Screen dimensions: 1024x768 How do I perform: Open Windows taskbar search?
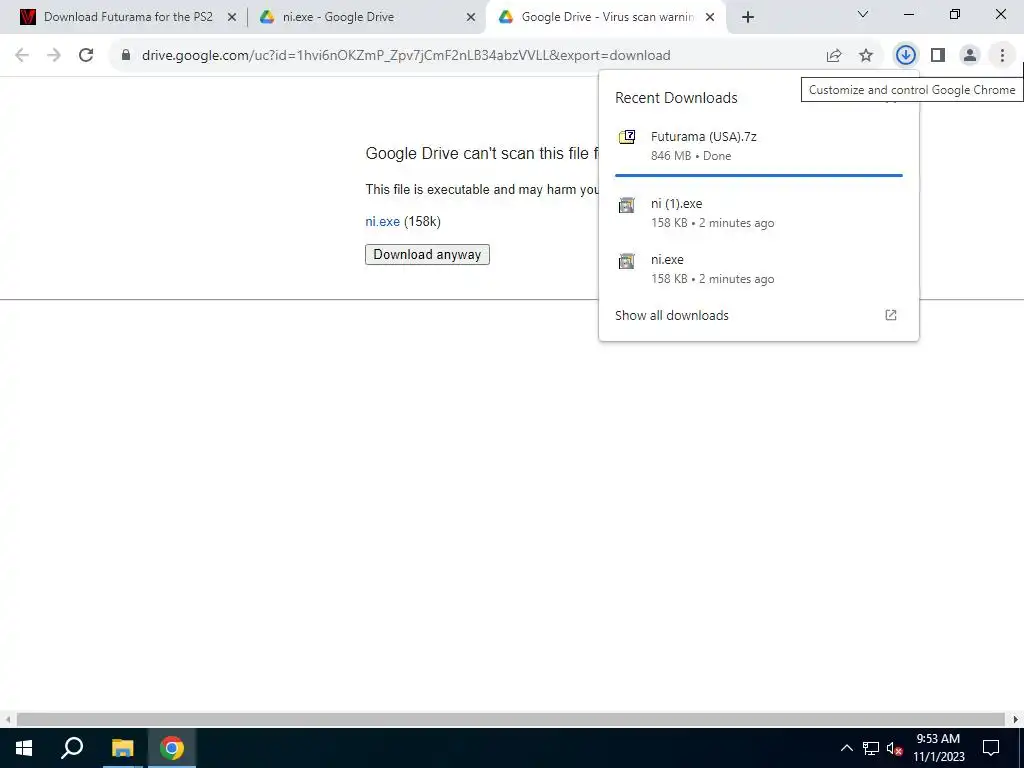72,748
